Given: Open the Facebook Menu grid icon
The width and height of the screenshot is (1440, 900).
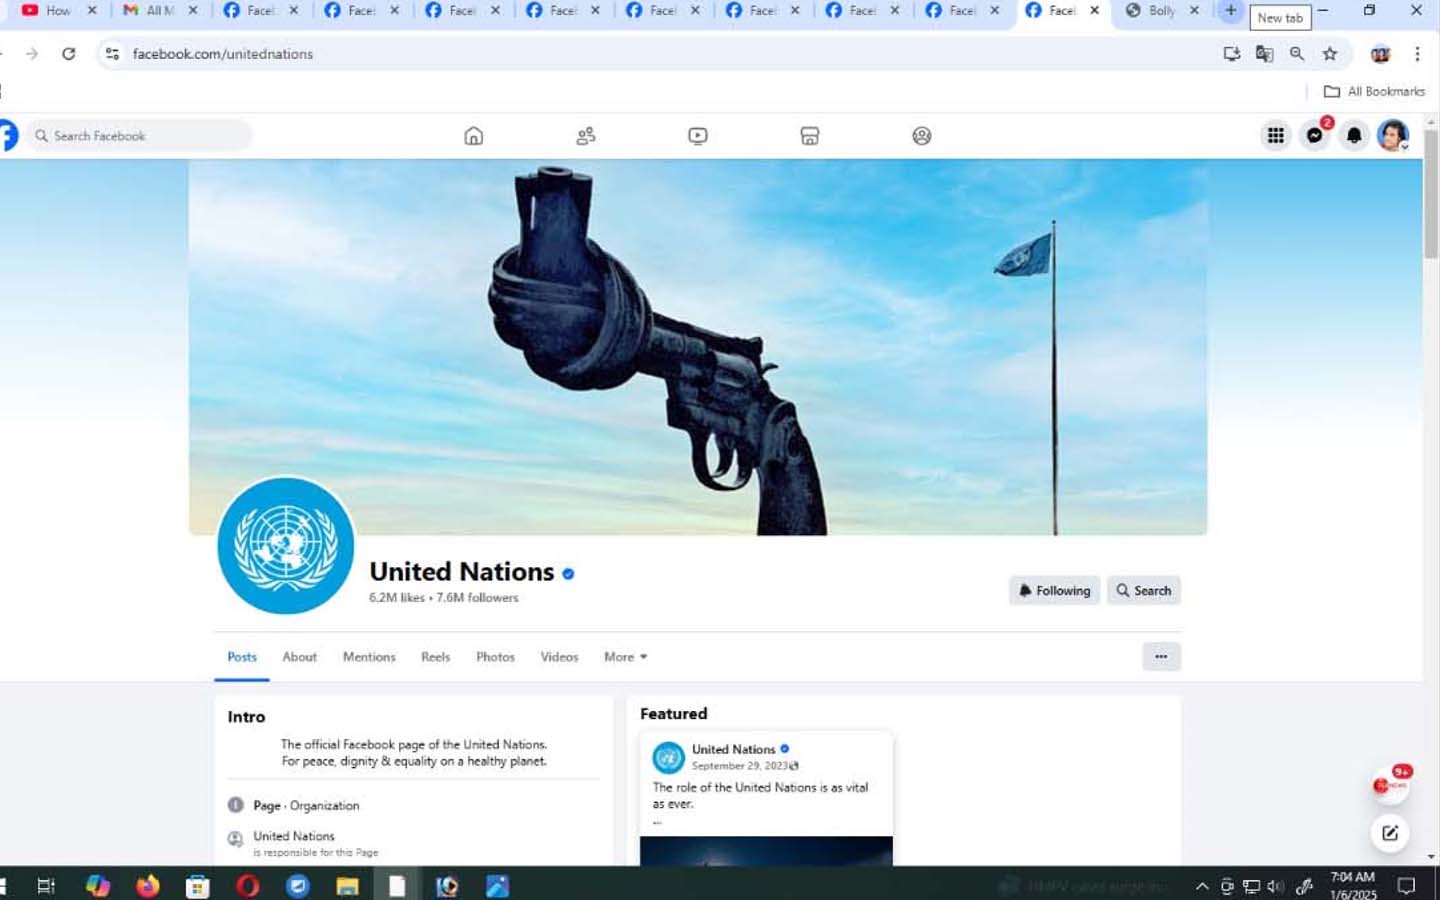Looking at the screenshot, I should (x=1276, y=135).
